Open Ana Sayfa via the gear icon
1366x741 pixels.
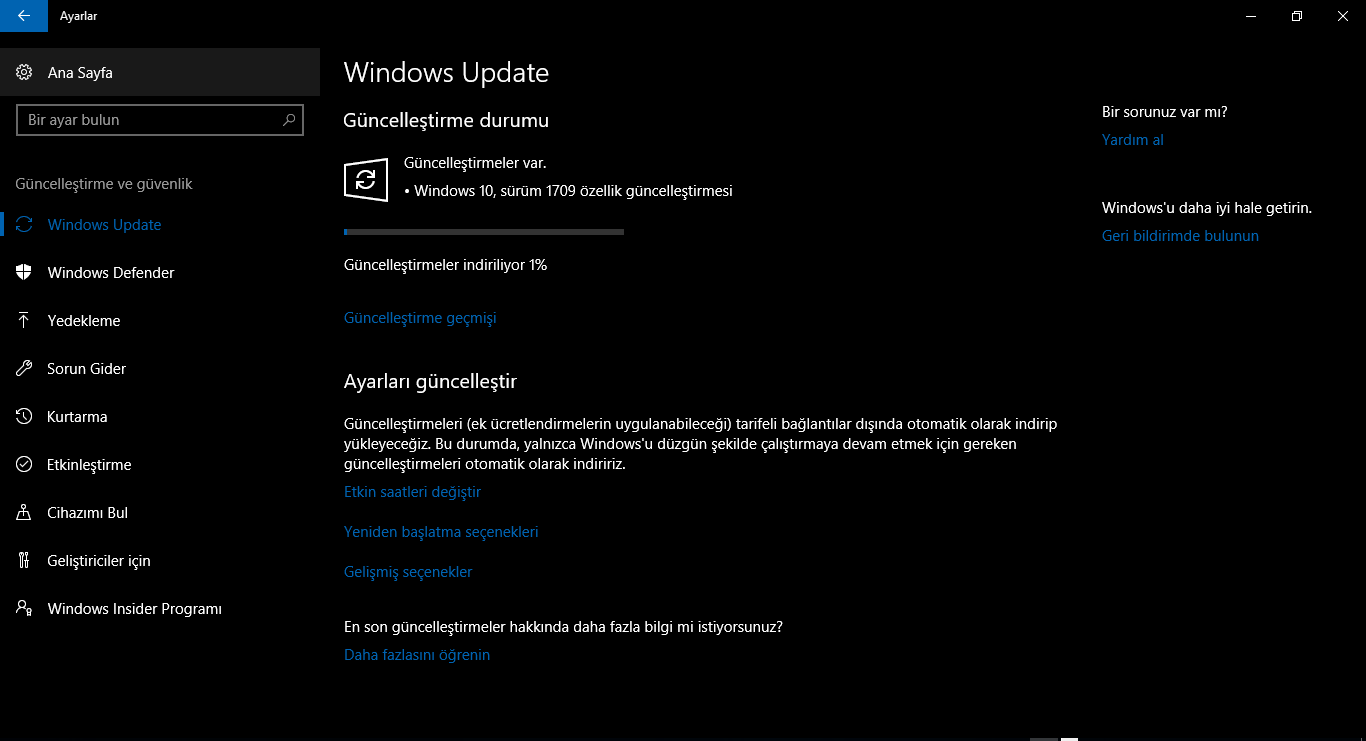click(x=24, y=73)
